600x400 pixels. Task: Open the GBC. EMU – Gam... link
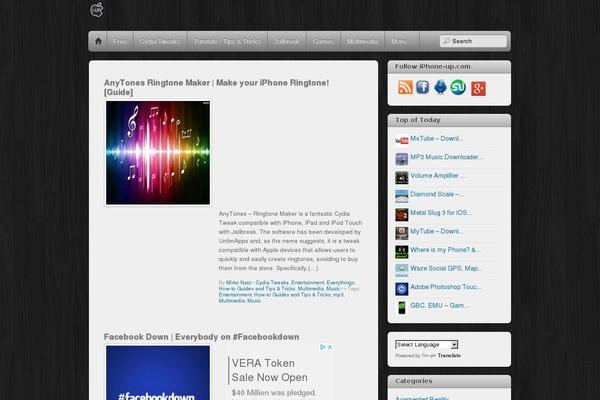tap(440, 305)
